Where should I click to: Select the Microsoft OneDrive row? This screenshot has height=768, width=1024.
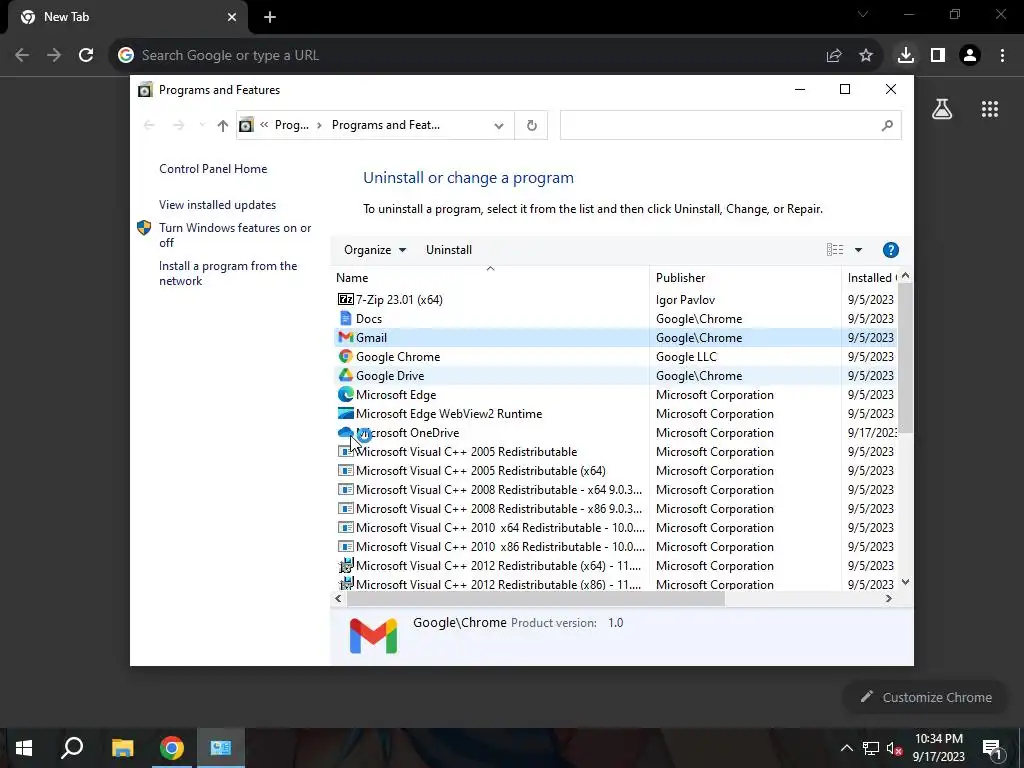615,433
